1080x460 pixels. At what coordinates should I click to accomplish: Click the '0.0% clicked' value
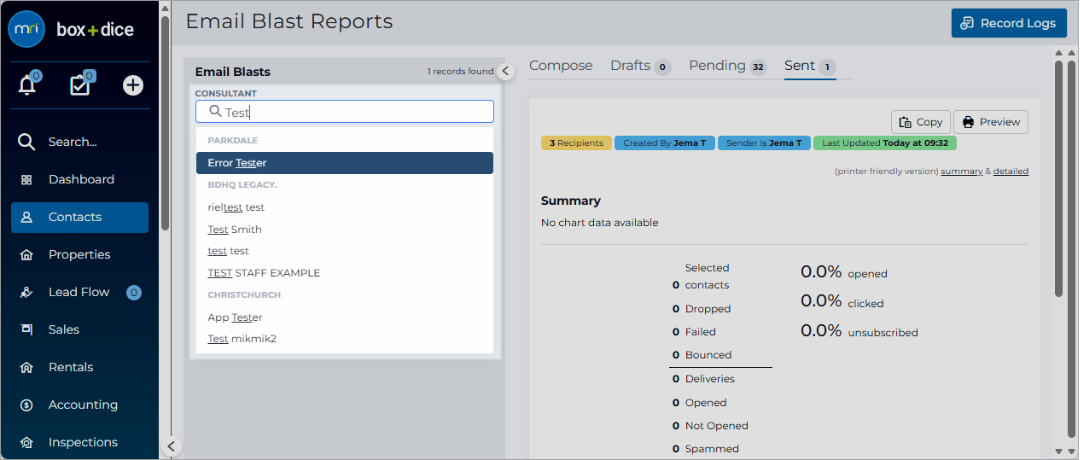point(842,302)
